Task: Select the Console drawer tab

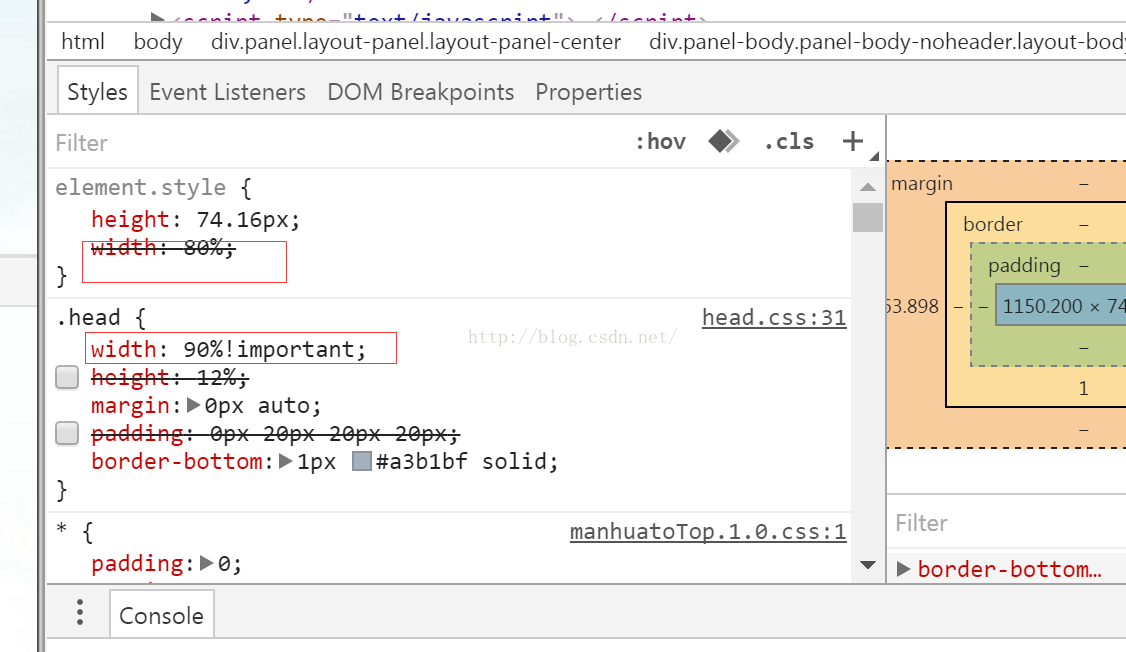Action: (x=162, y=615)
